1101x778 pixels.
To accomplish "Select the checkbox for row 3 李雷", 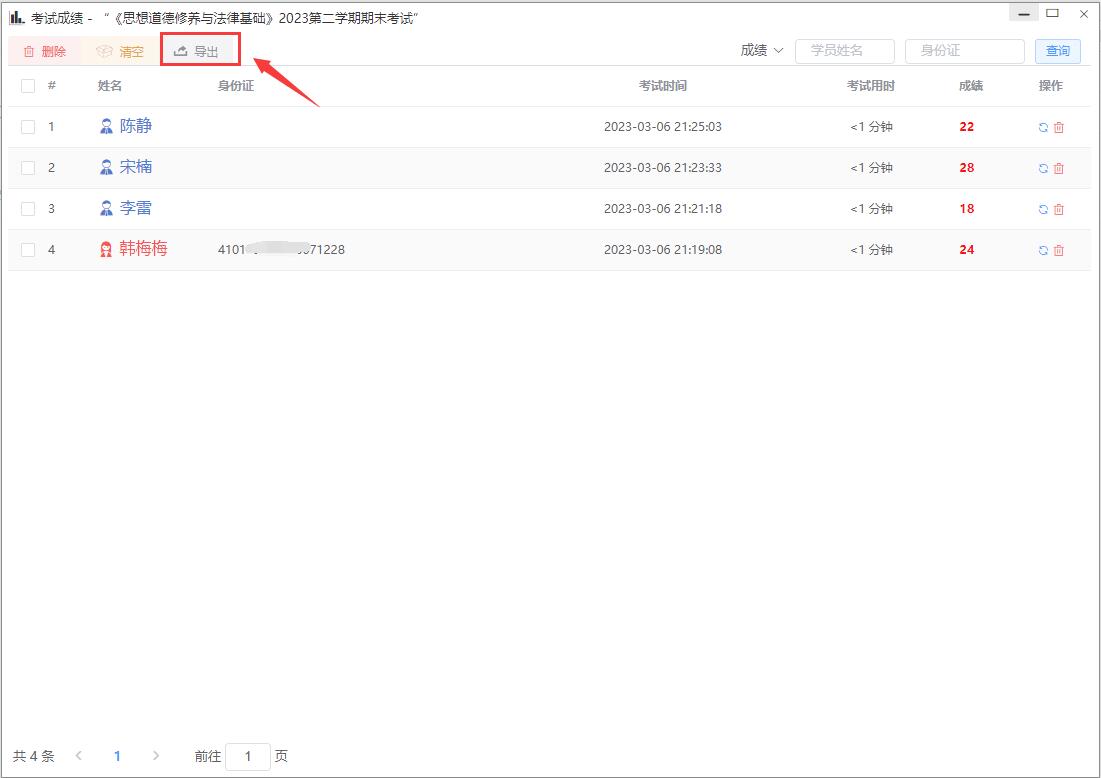I will (x=28, y=209).
